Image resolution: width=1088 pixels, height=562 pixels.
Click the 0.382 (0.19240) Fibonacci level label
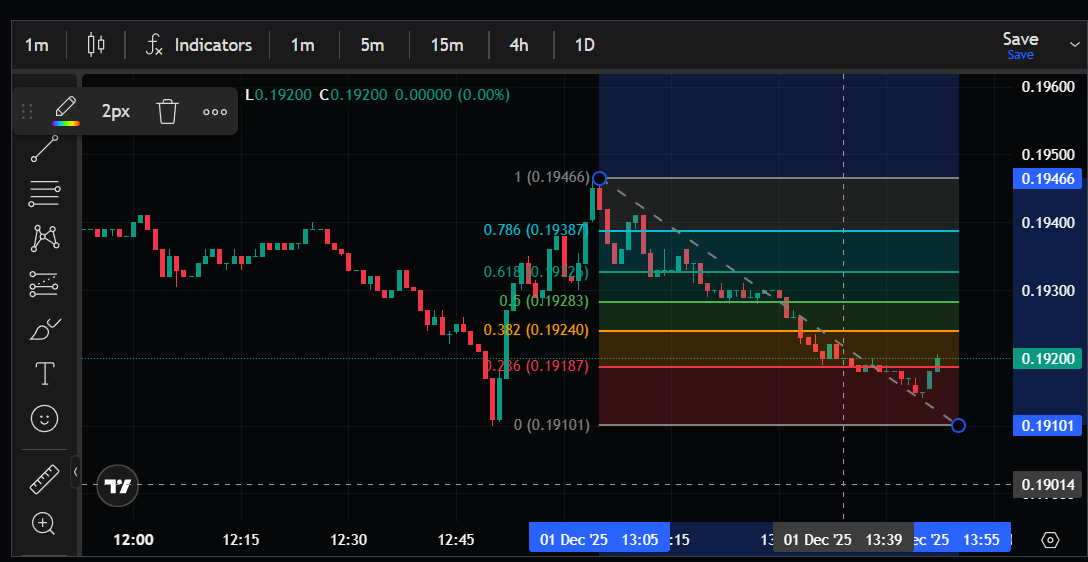click(536, 330)
